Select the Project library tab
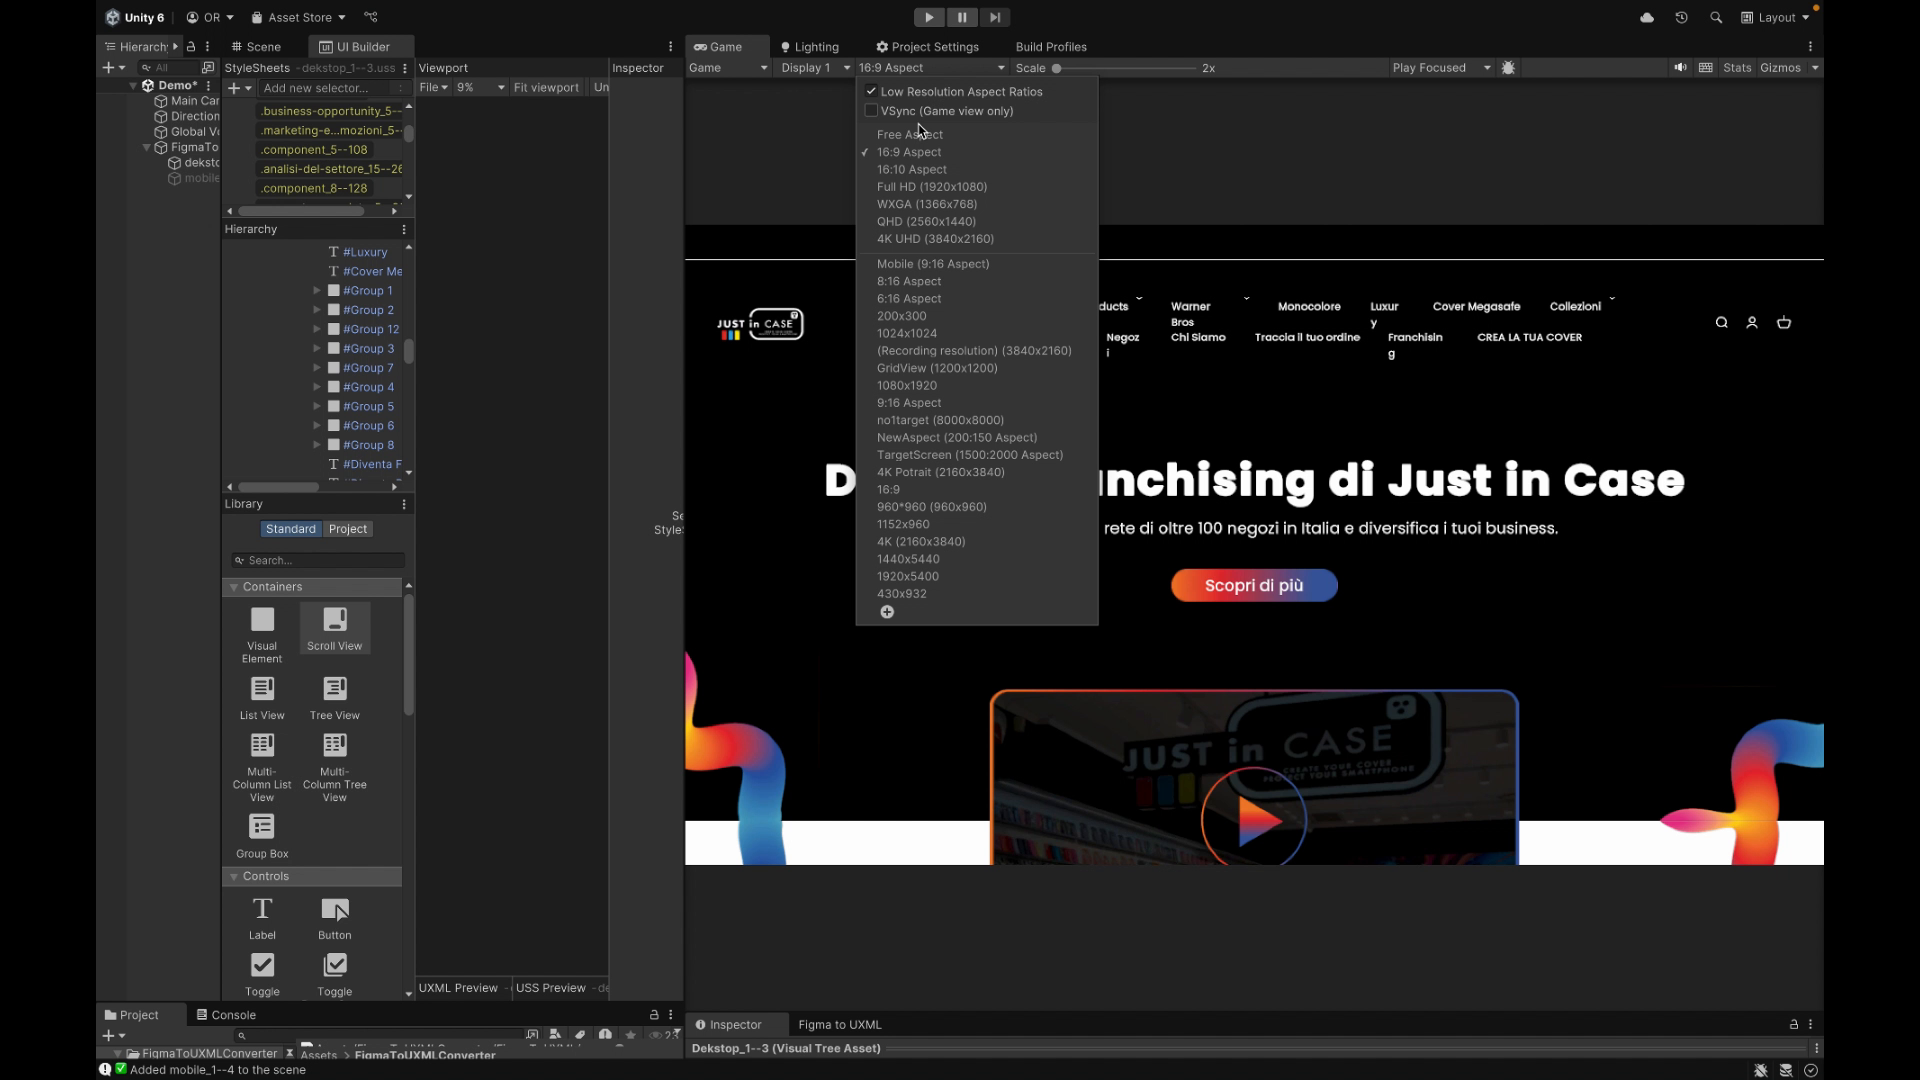 [348, 529]
